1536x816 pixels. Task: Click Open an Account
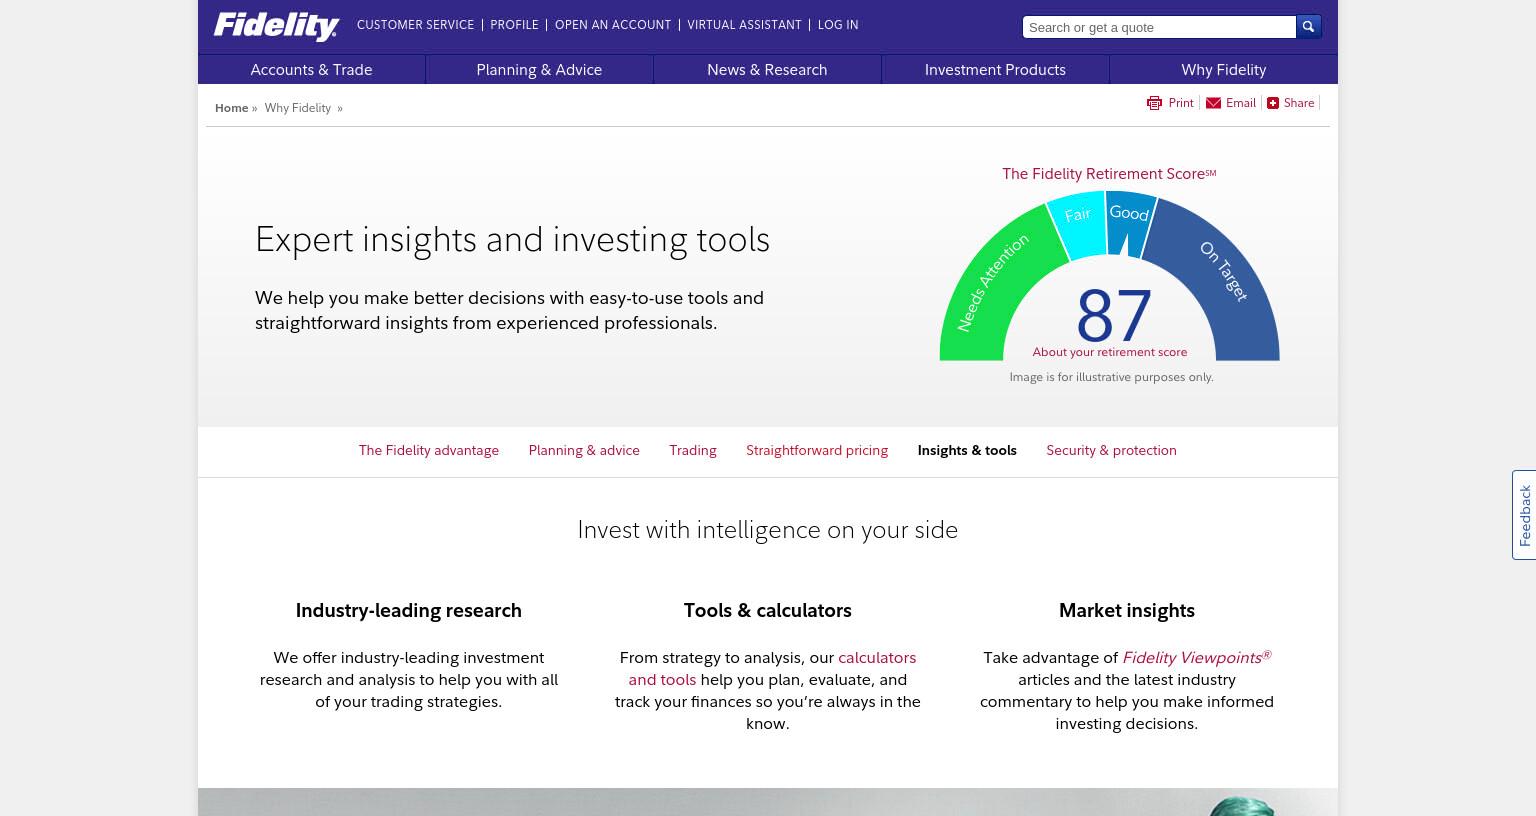pos(613,25)
